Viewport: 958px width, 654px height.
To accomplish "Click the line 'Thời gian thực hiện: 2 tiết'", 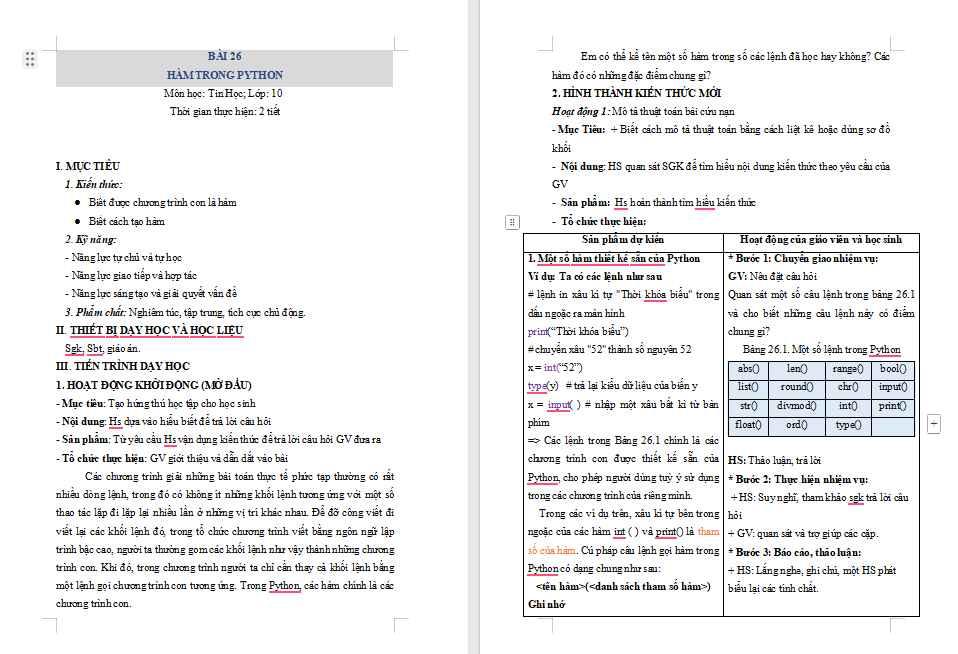I will (x=225, y=111).
